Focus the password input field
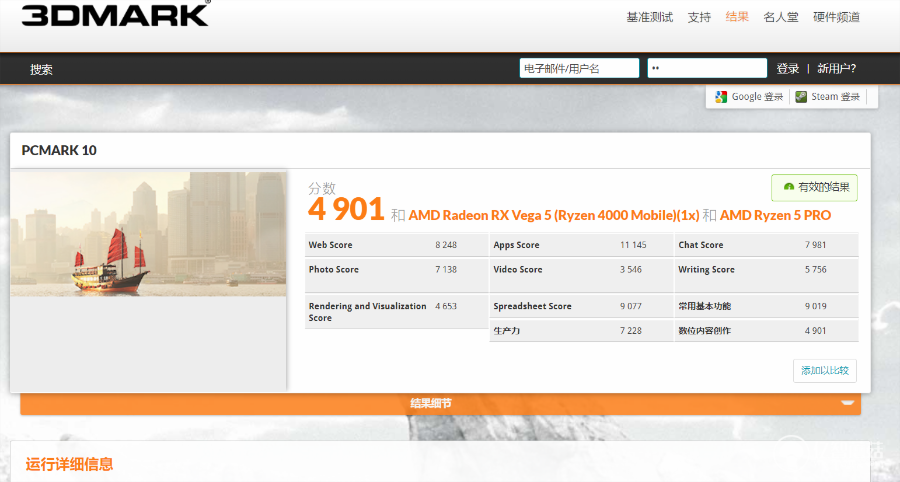The height and width of the screenshot is (482, 900). click(707, 68)
